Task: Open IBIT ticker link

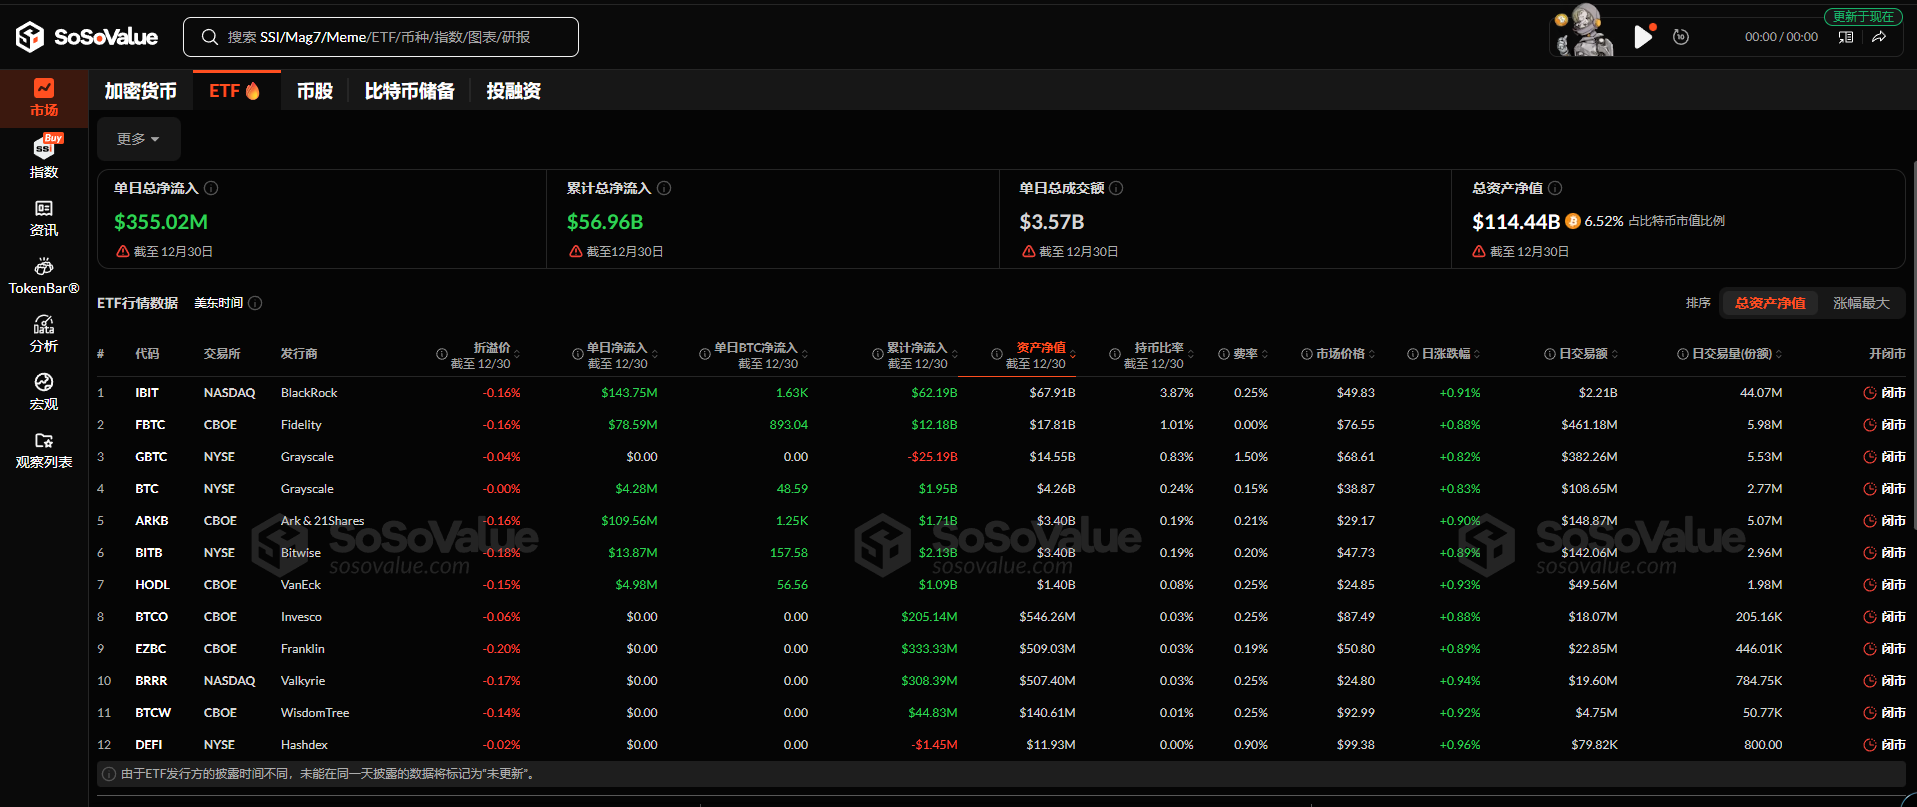Action: coord(147,393)
